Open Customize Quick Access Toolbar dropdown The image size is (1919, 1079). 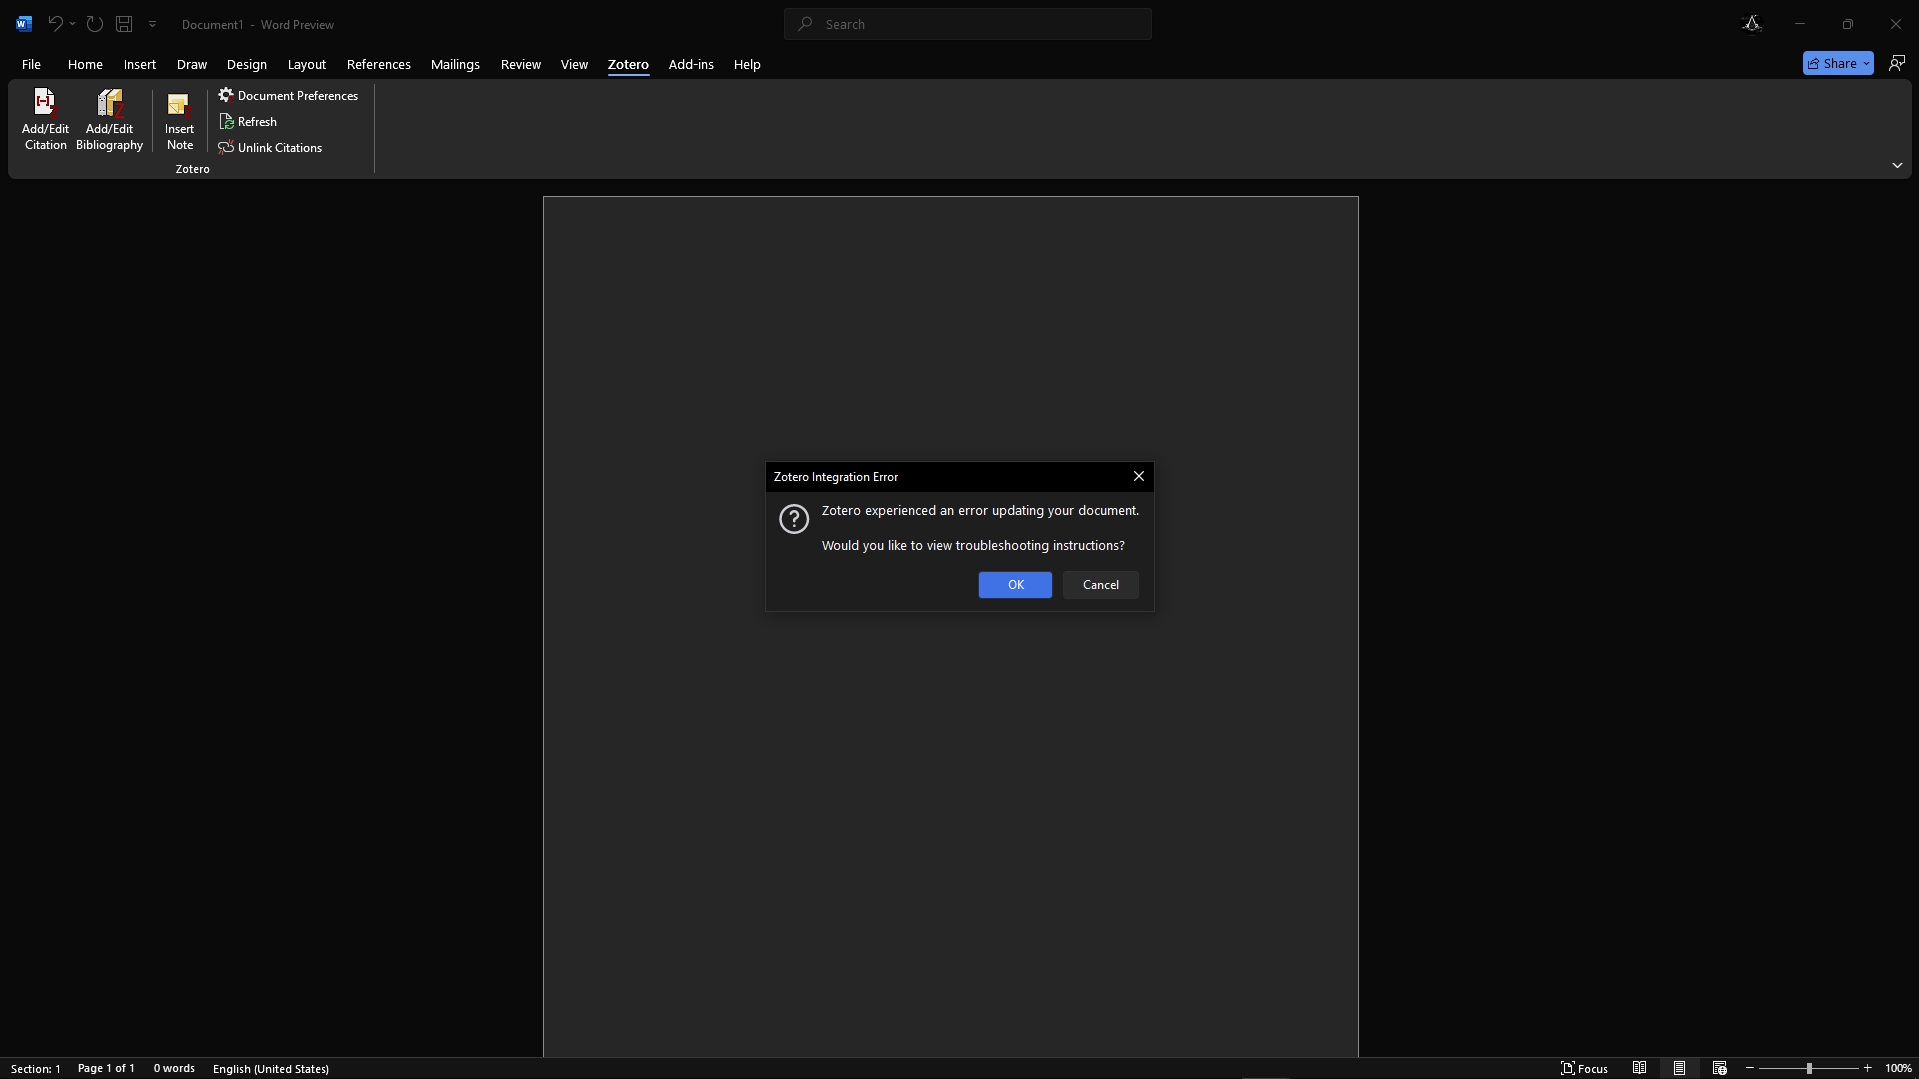click(152, 24)
